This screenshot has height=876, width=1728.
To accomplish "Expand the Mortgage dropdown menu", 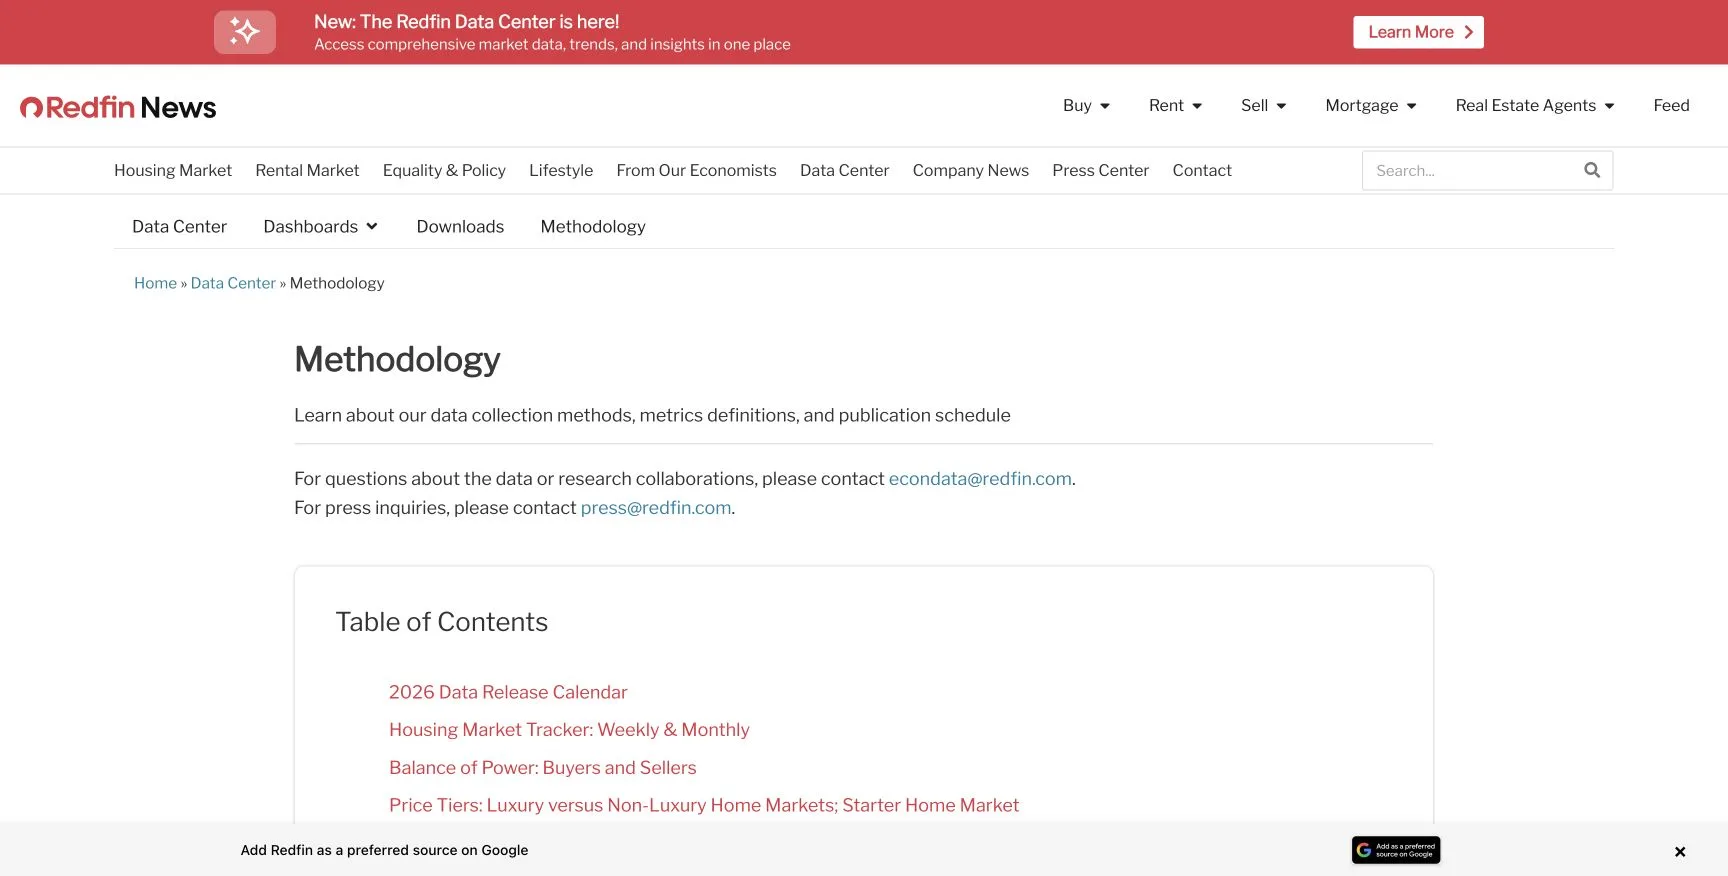I will pos(1371,105).
